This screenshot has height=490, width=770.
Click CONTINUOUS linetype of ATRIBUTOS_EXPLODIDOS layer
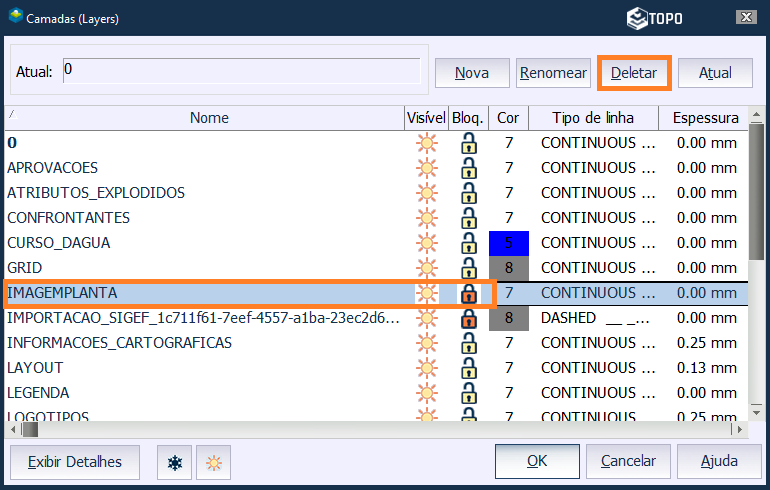[x=598, y=193]
